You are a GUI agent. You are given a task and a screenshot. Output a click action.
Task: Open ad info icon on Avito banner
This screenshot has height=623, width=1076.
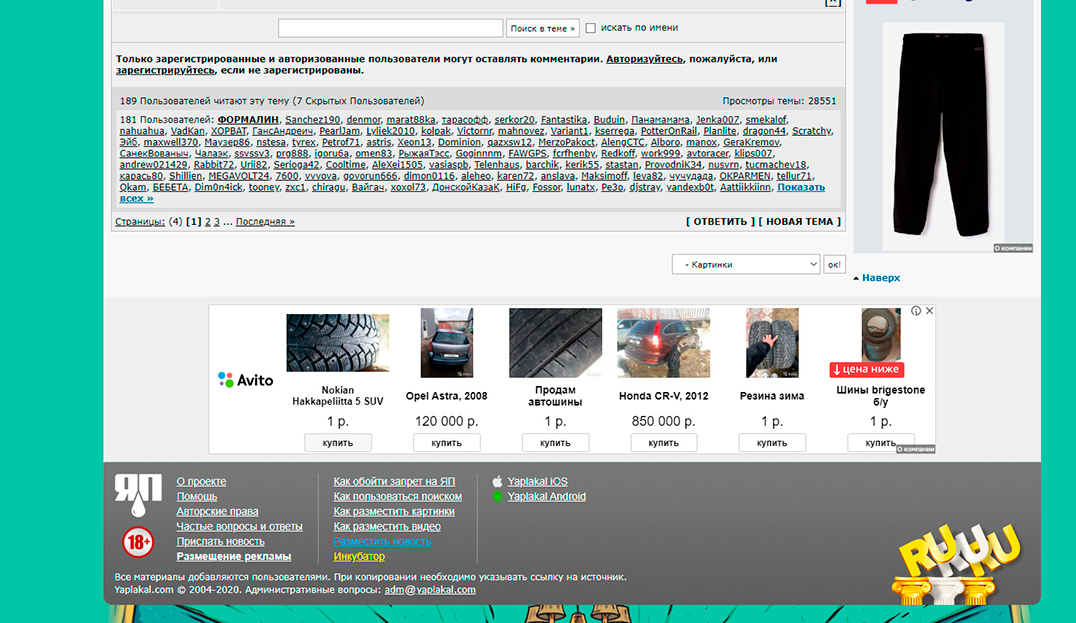[x=915, y=311]
